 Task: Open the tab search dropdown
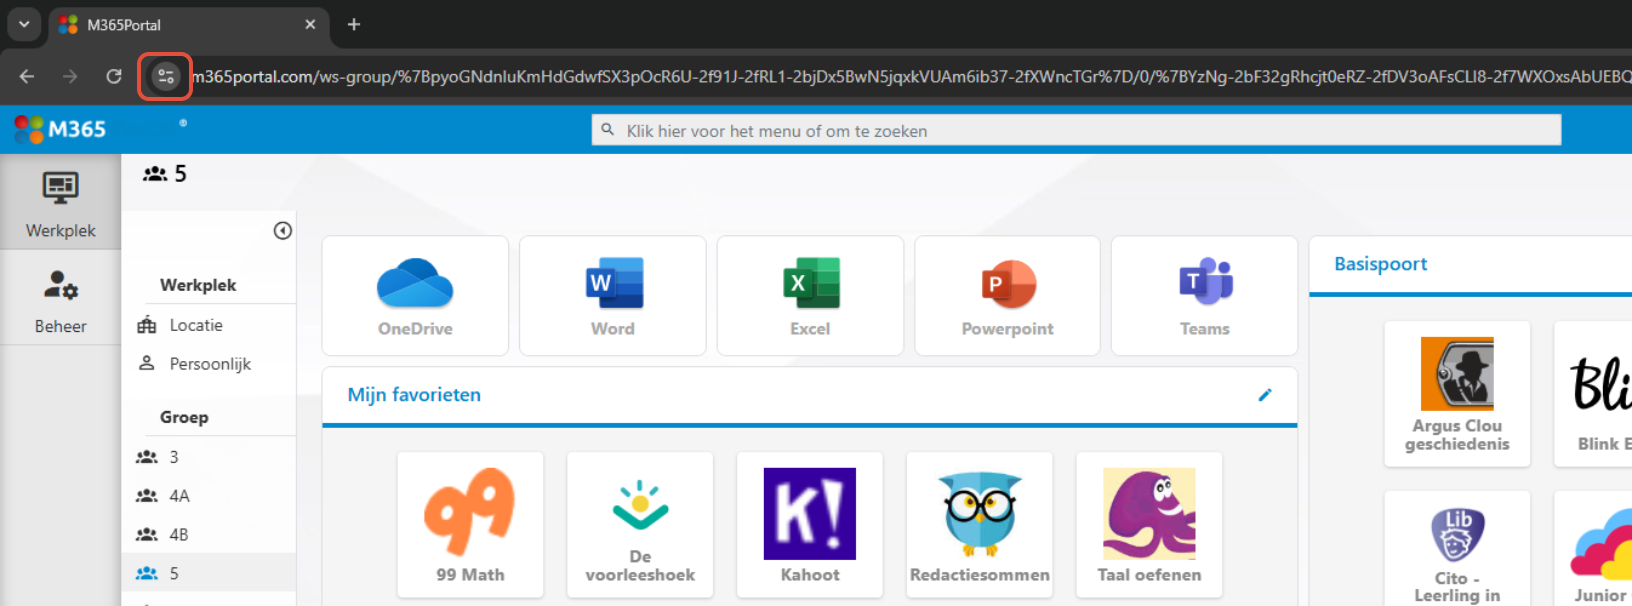pyautogui.click(x=24, y=24)
